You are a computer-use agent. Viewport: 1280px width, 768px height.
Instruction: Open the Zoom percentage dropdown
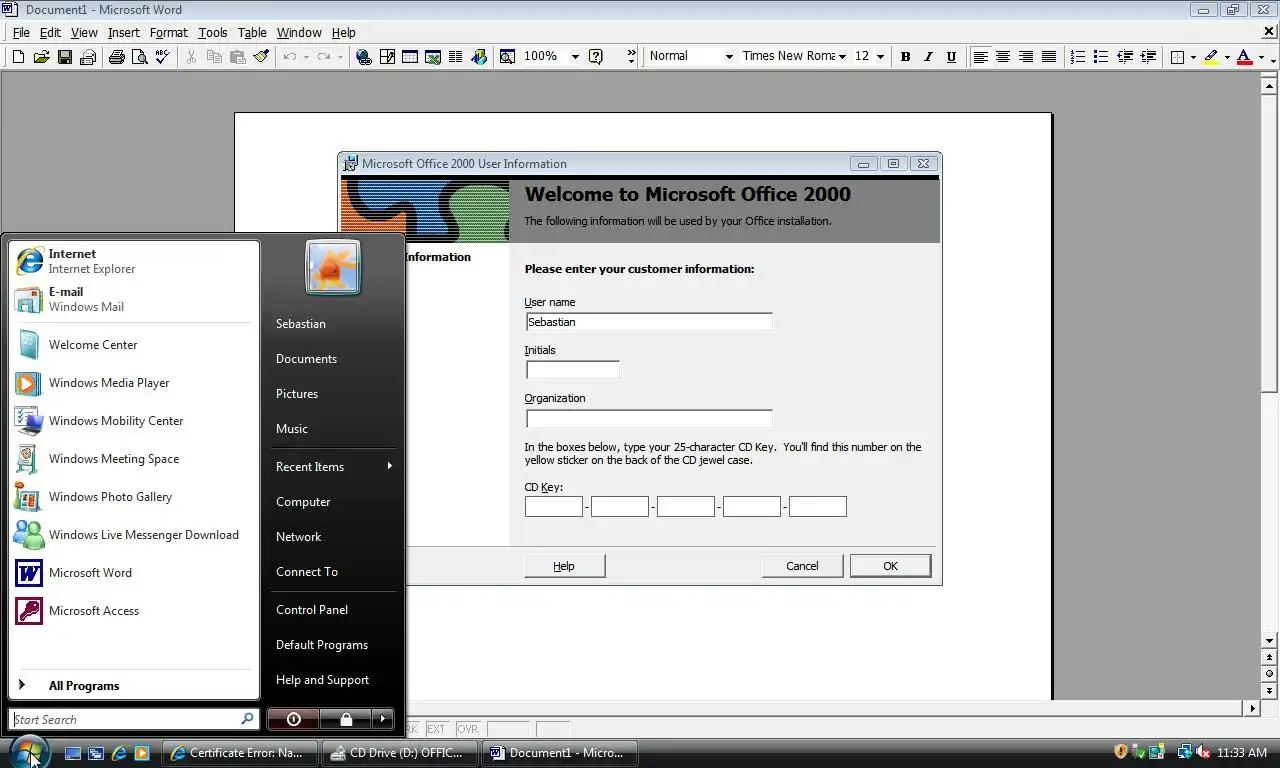(575, 57)
